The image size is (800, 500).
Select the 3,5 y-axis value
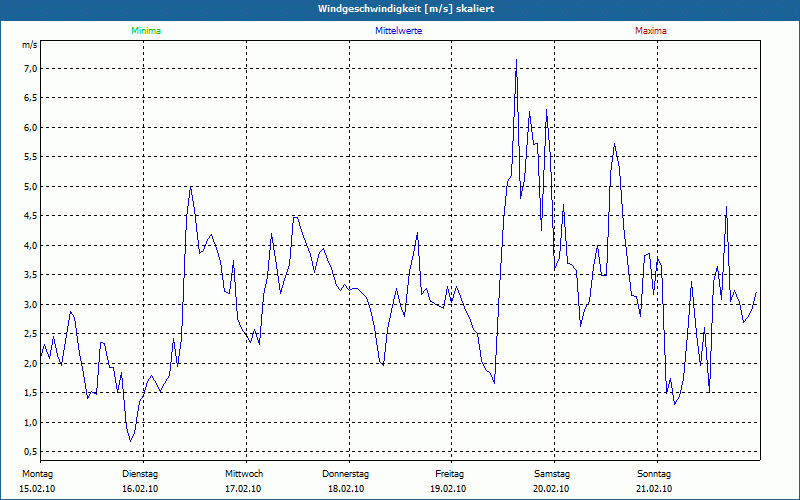(31, 274)
